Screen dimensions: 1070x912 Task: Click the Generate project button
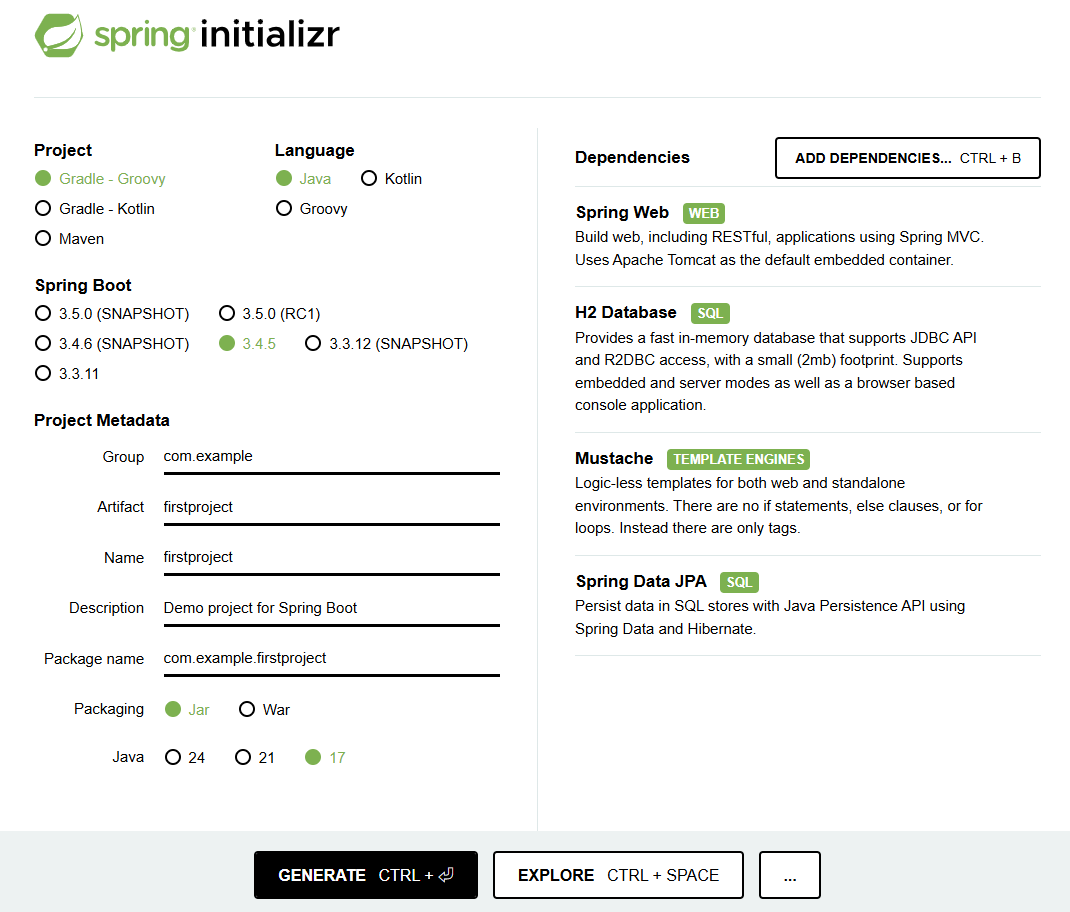[366, 875]
